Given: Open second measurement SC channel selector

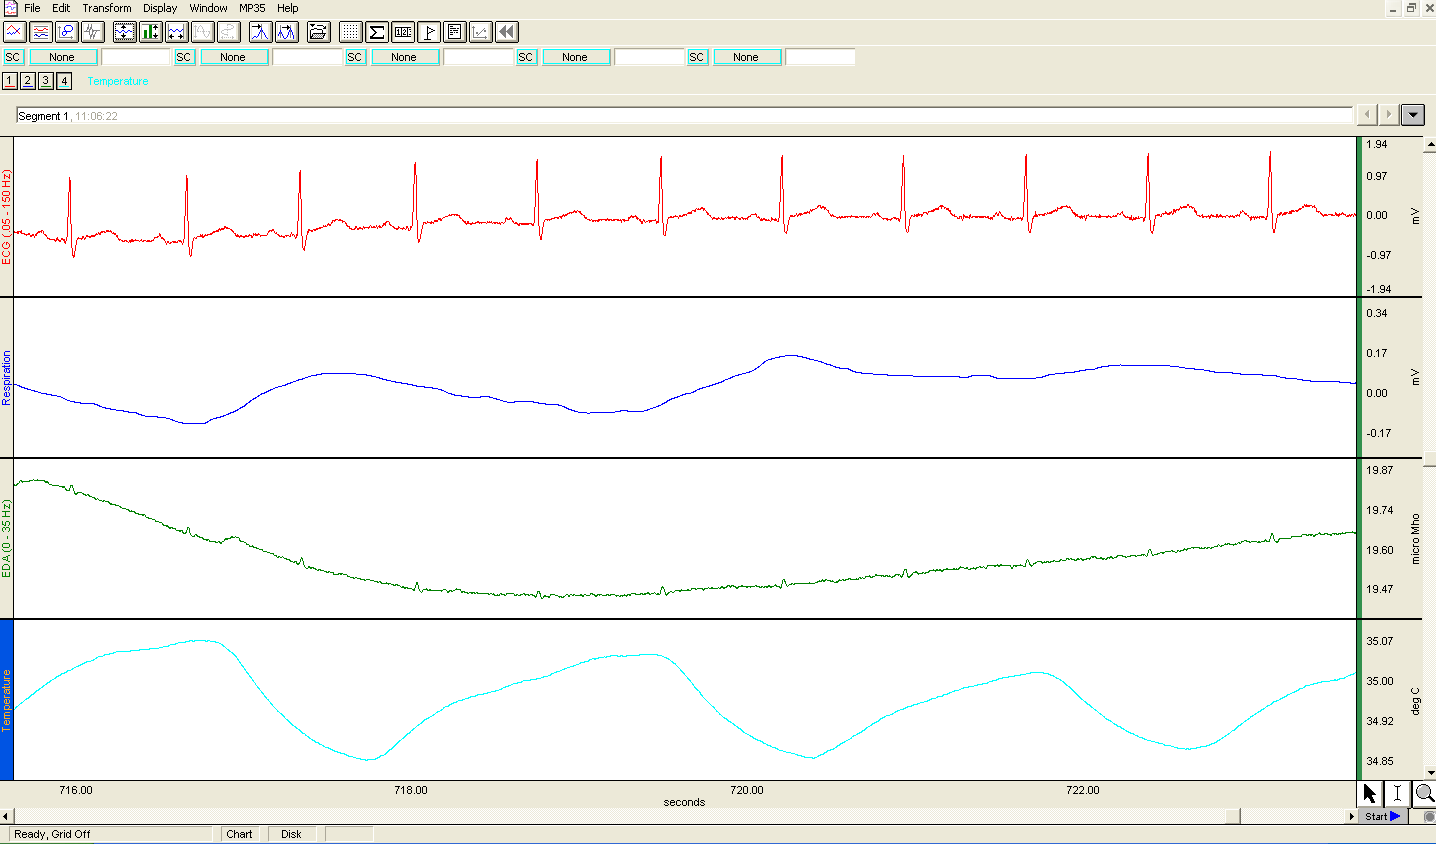Looking at the screenshot, I should click(x=184, y=57).
